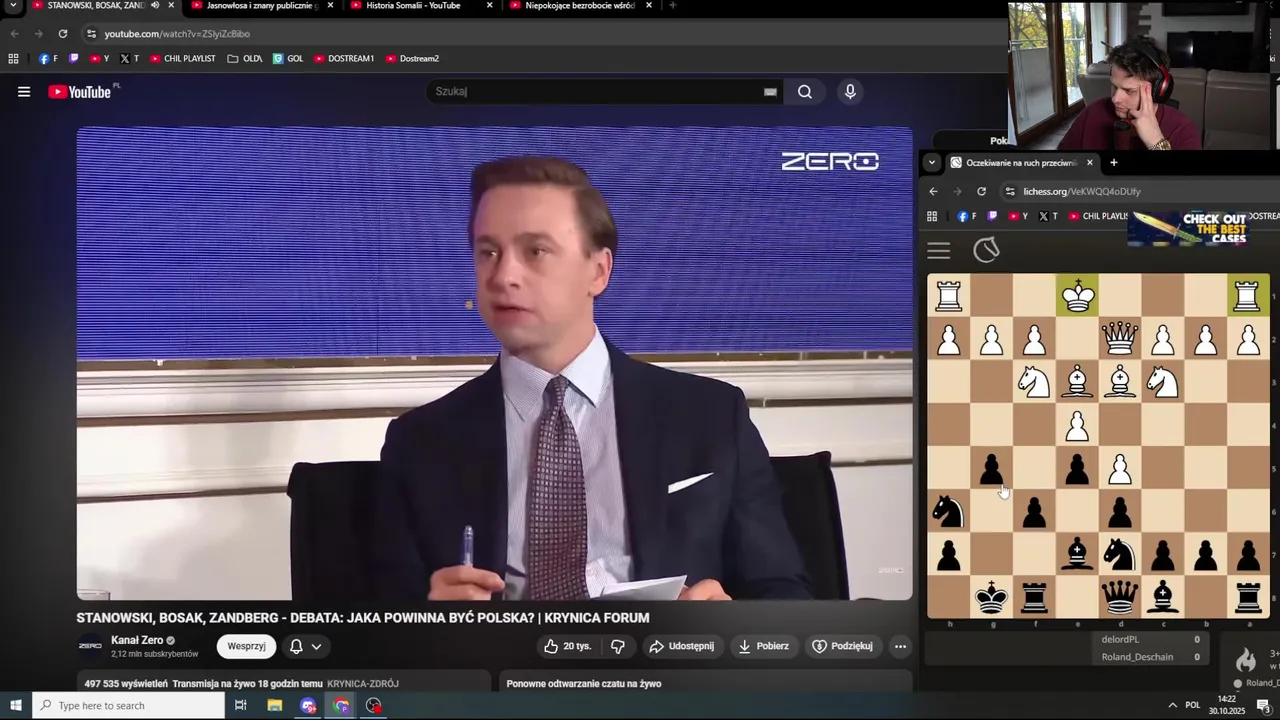The height and width of the screenshot is (720, 1280).
Task: Reload the lichess page
Action: pyautogui.click(x=981, y=192)
